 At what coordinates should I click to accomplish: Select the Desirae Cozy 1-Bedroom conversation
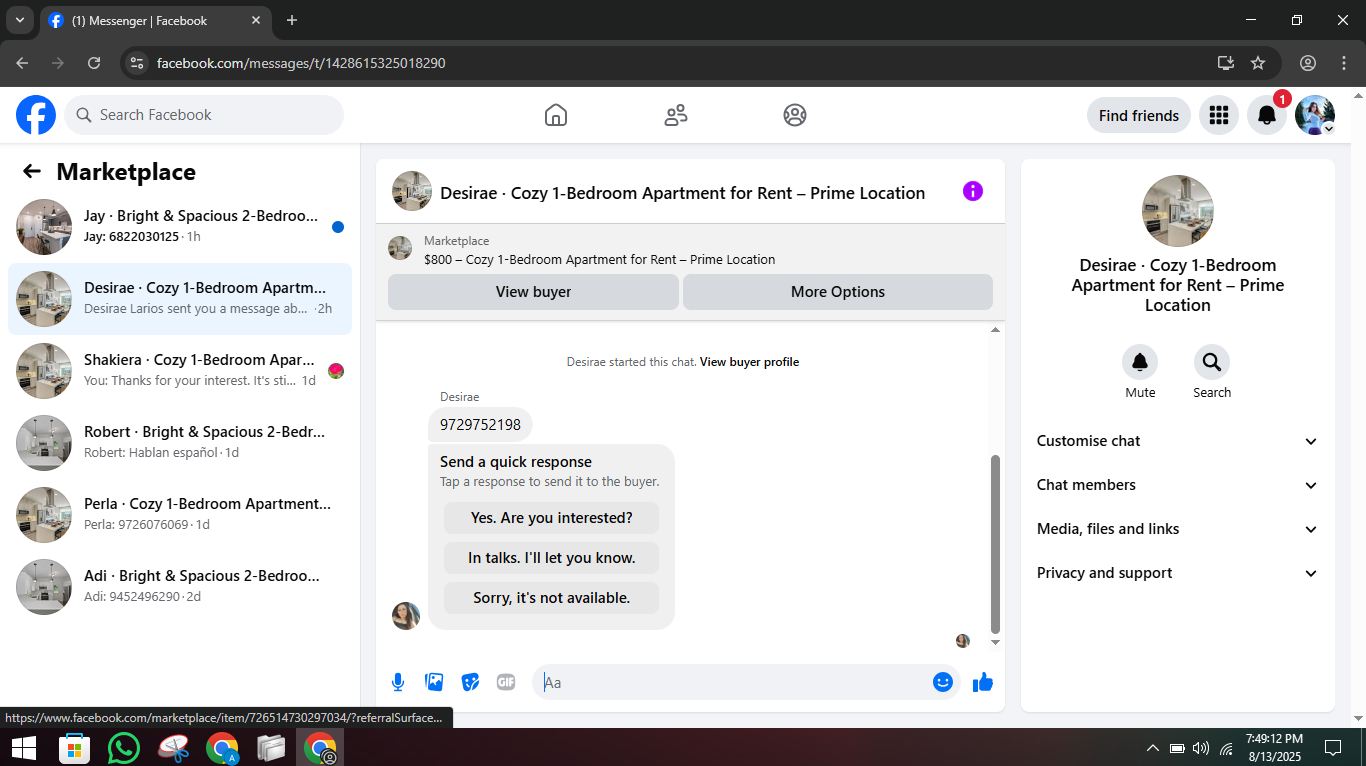[x=180, y=299]
